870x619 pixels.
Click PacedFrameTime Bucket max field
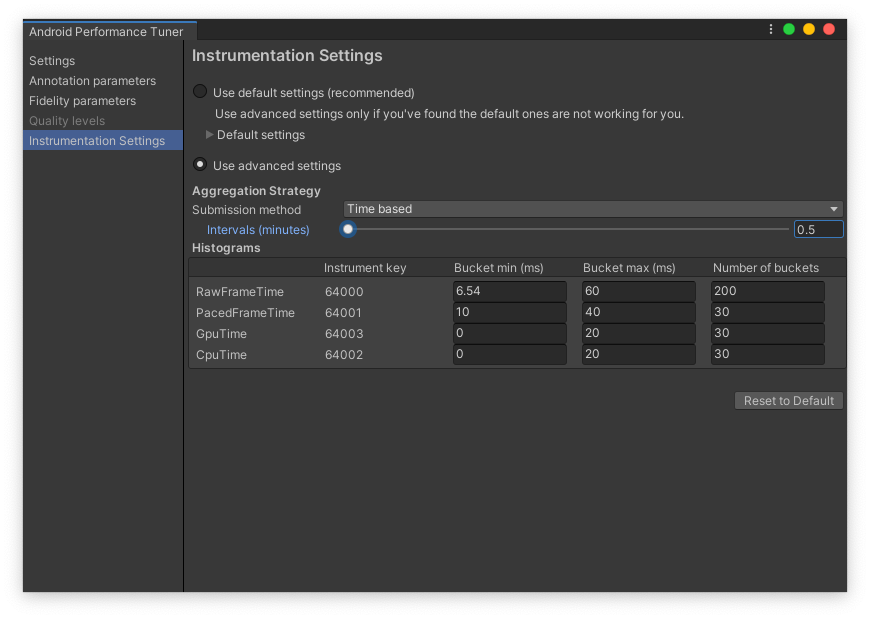click(638, 313)
